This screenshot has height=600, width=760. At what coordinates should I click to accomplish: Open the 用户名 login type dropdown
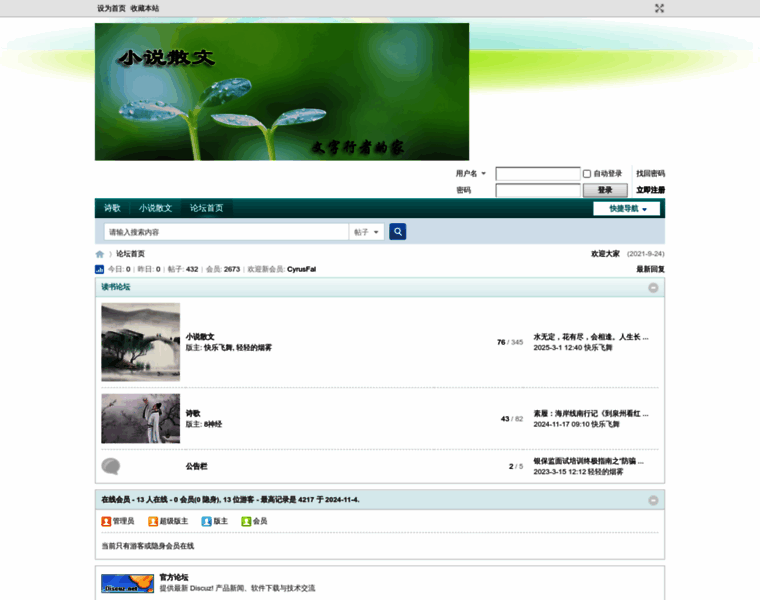pos(471,174)
